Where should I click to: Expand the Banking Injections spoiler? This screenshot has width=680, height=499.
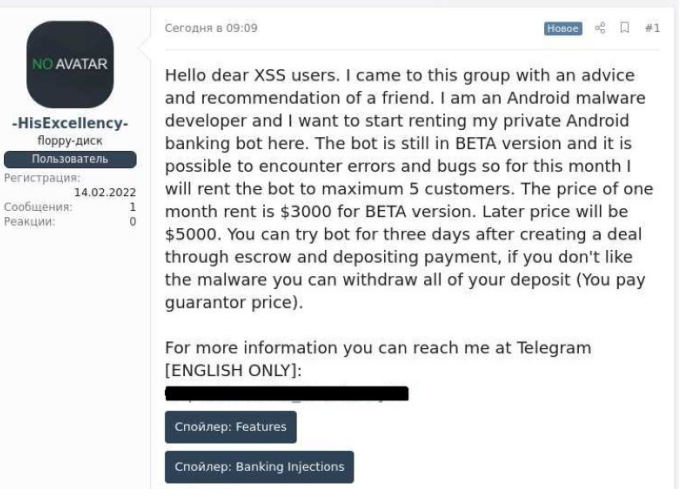(259, 466)
